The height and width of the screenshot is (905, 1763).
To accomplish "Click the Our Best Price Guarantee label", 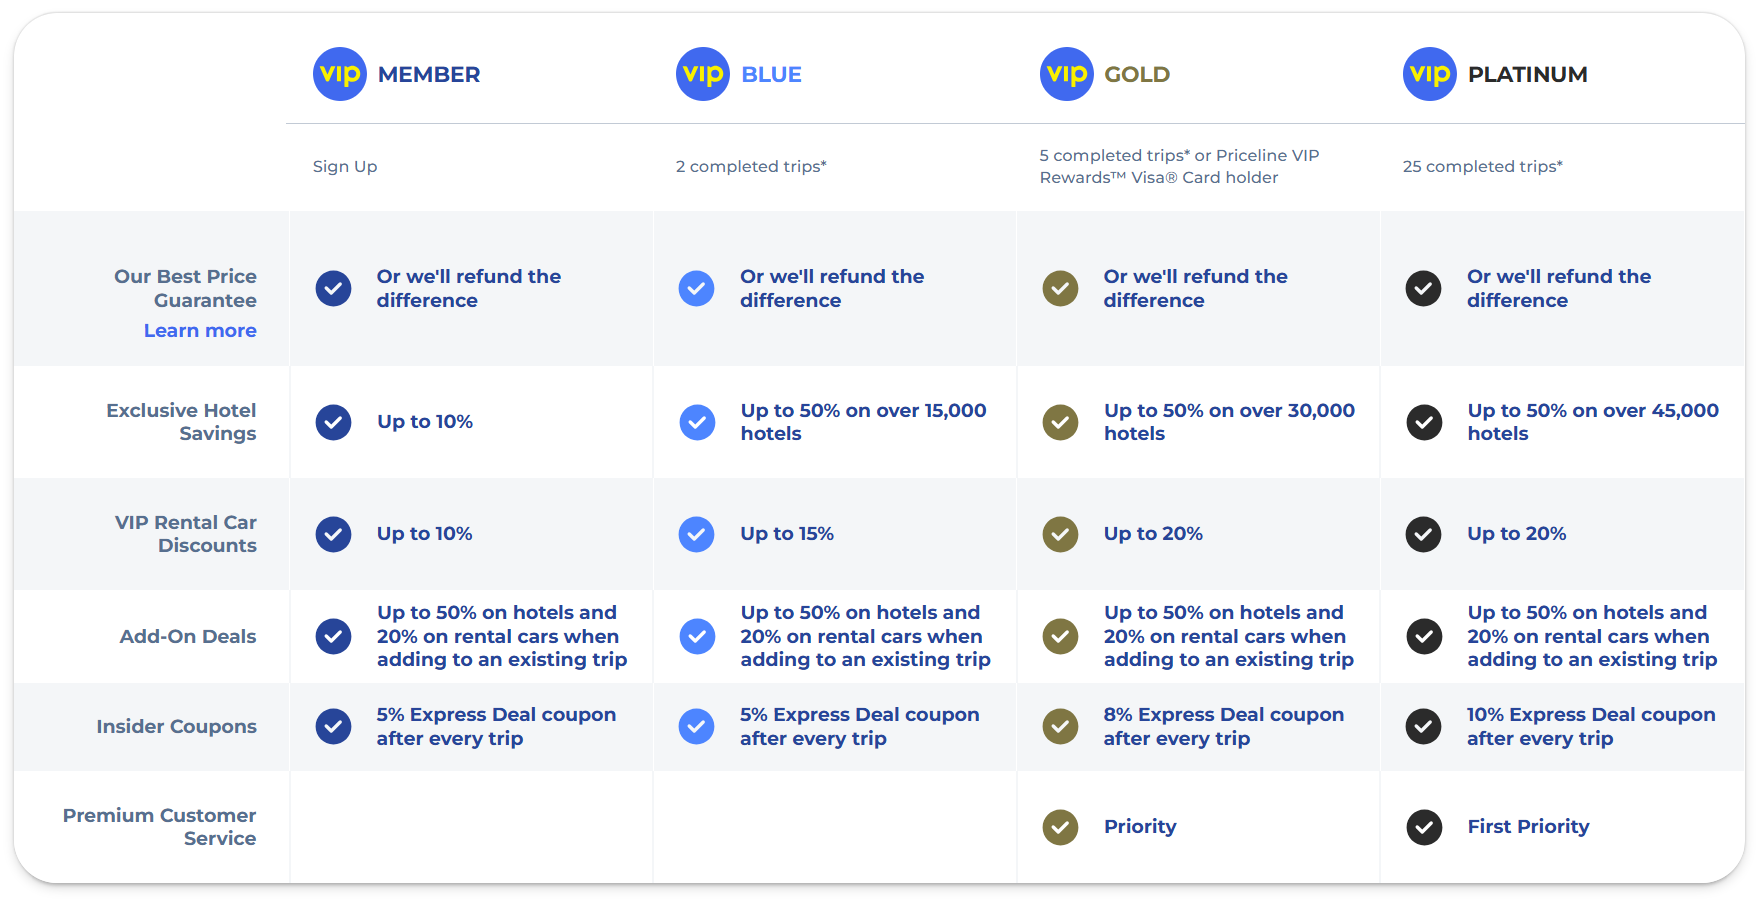I will pos(185,288).
